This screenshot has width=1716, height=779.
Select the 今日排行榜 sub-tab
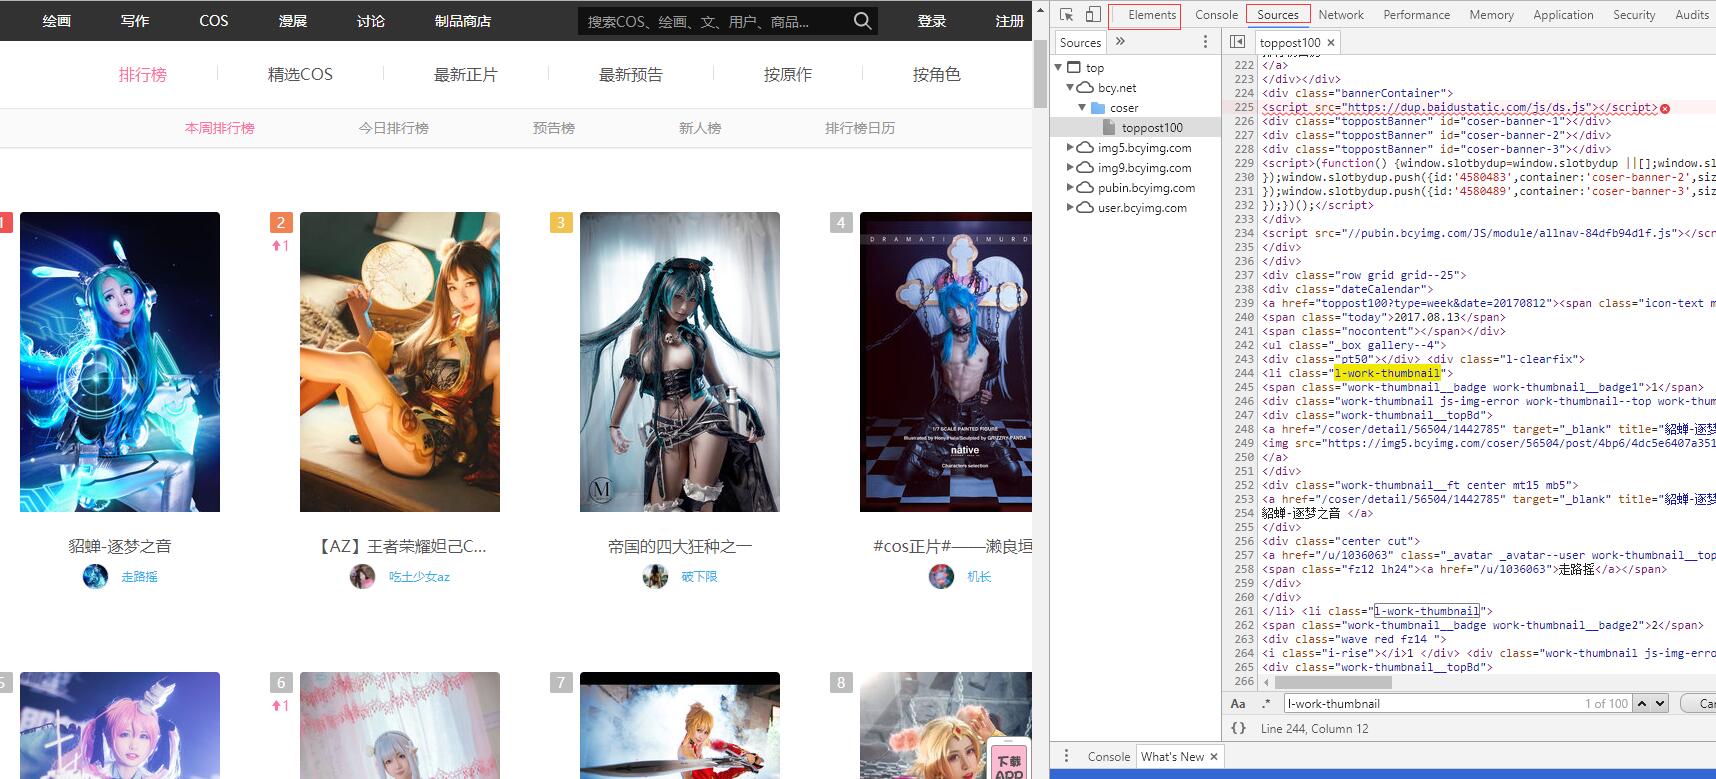coord(394,128)
